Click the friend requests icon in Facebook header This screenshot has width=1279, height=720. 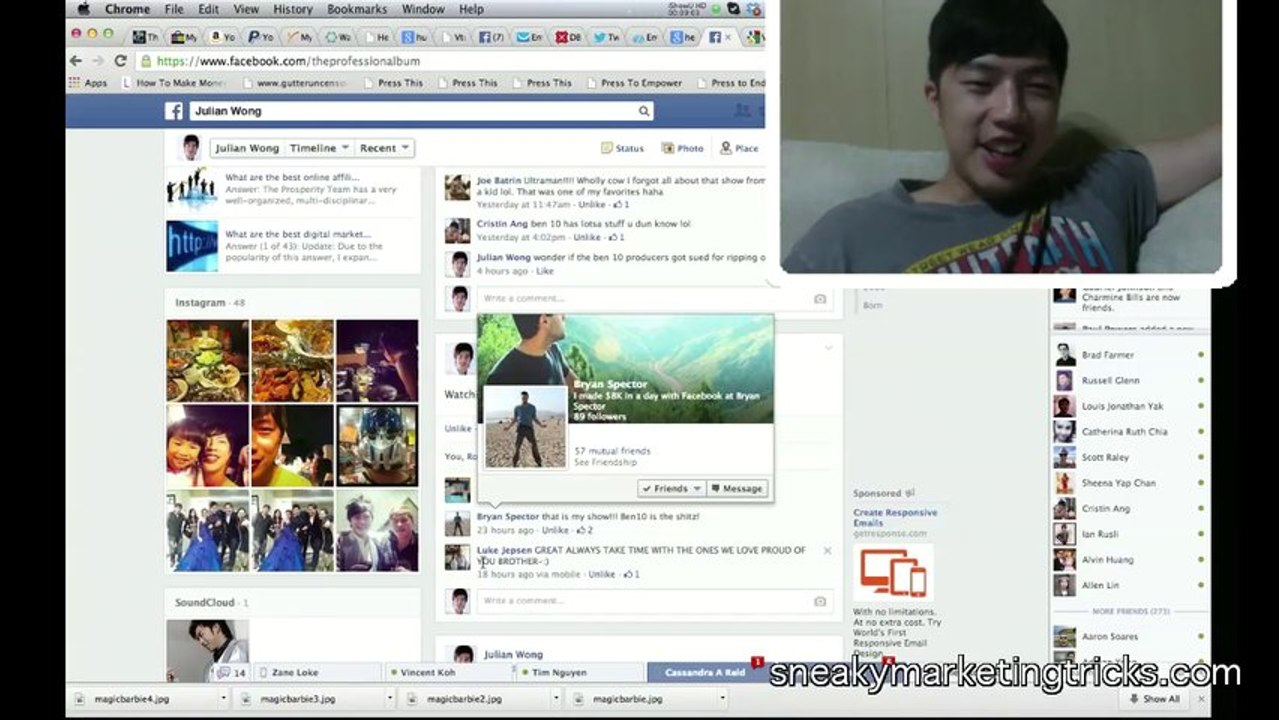point(742,111)
